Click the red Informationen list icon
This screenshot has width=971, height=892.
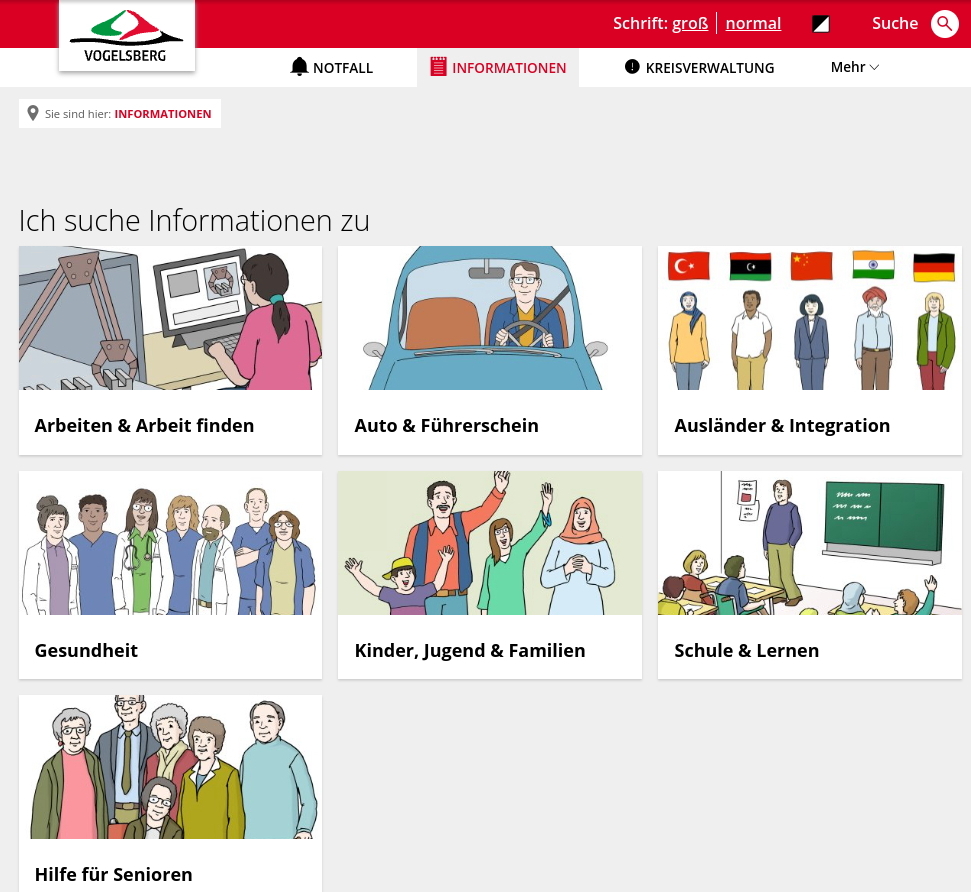pyautogui.click(x=438, y=67)
